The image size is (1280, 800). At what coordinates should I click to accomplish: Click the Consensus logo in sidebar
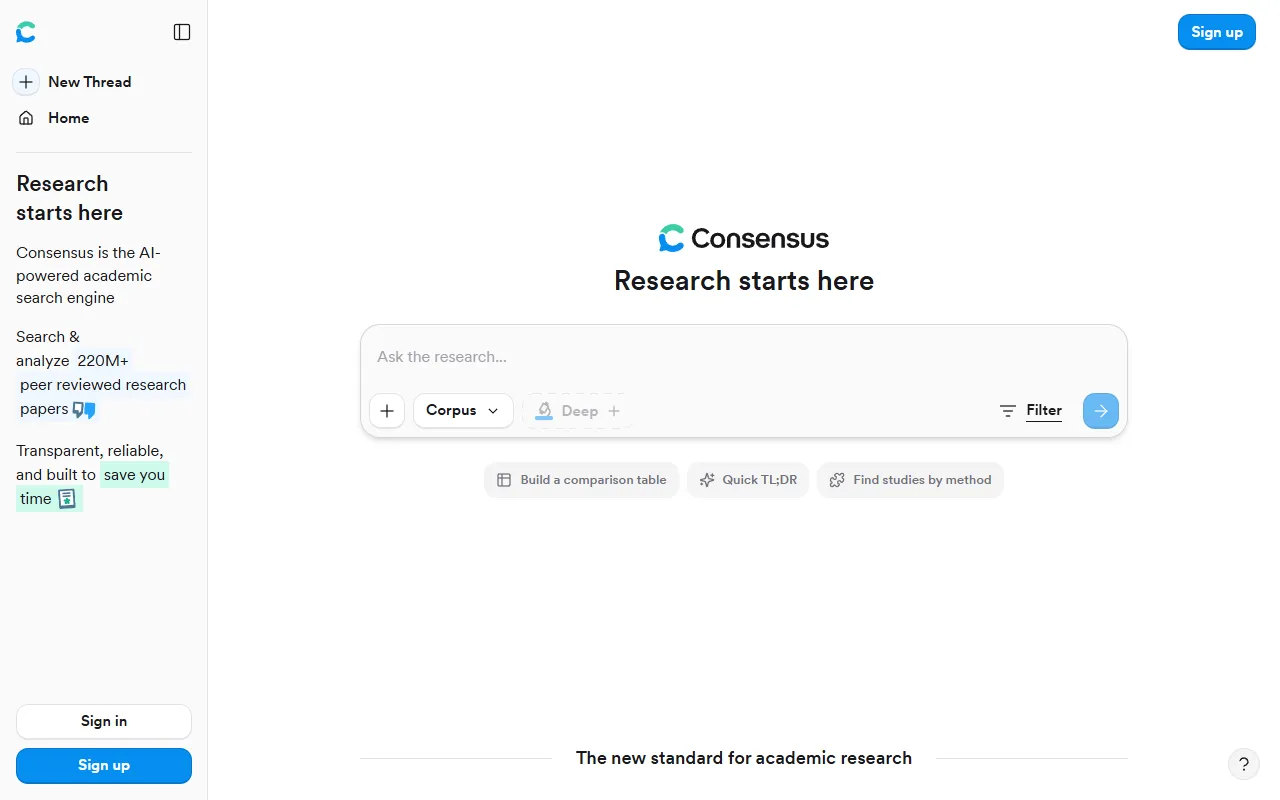pyautogui.click(x=26, y=32)
